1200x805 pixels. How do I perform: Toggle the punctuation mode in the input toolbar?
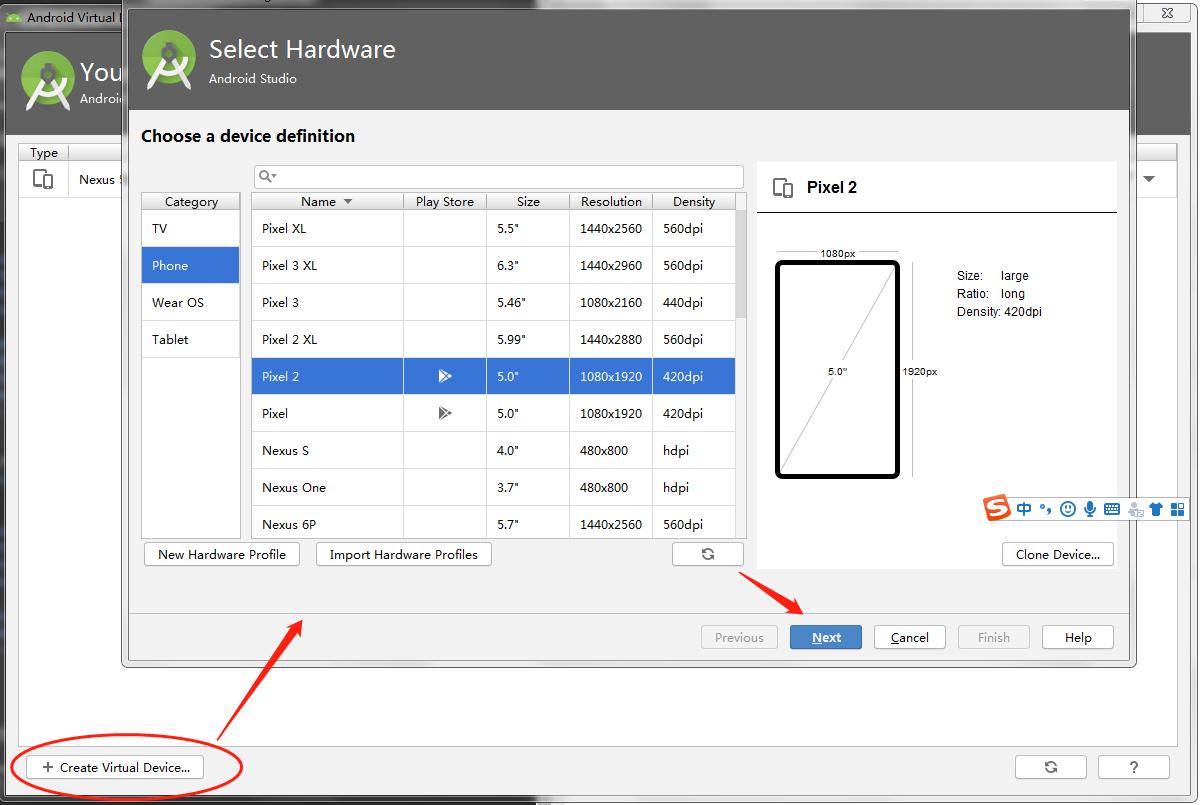pyautogui.click(x=1045, y=509)
